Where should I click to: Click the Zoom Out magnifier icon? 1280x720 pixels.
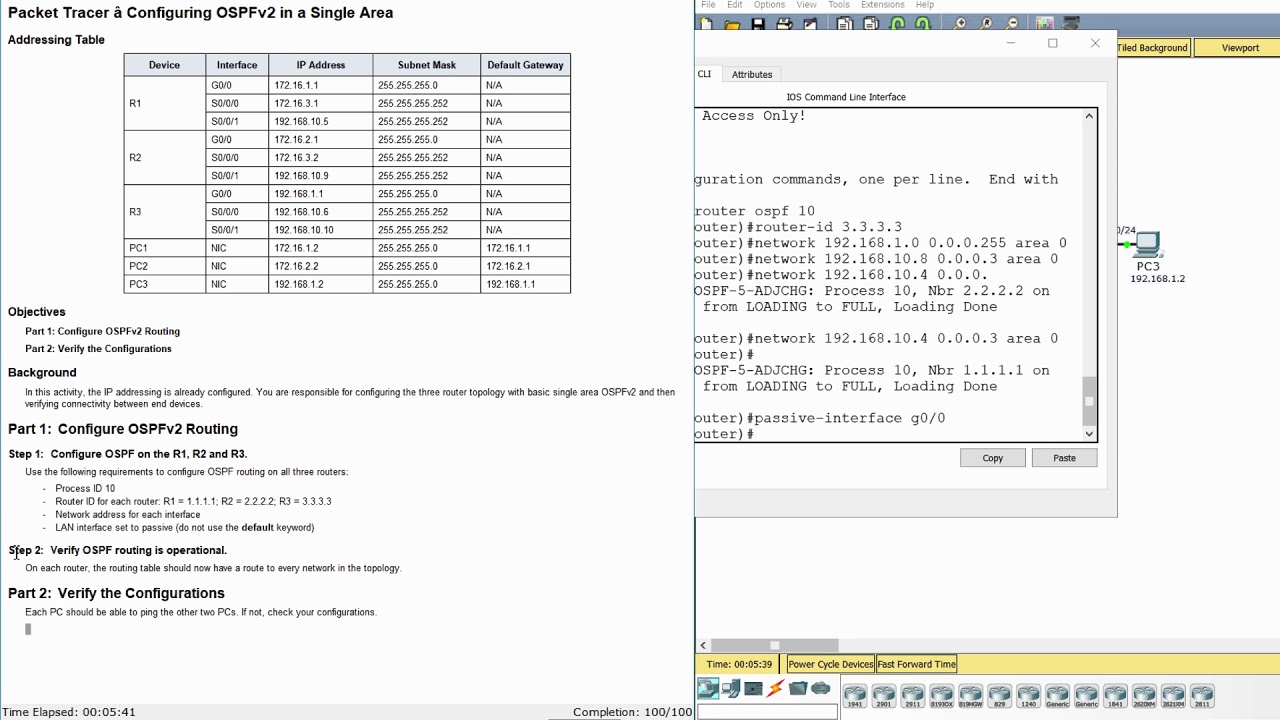[x=1011, y=24]
